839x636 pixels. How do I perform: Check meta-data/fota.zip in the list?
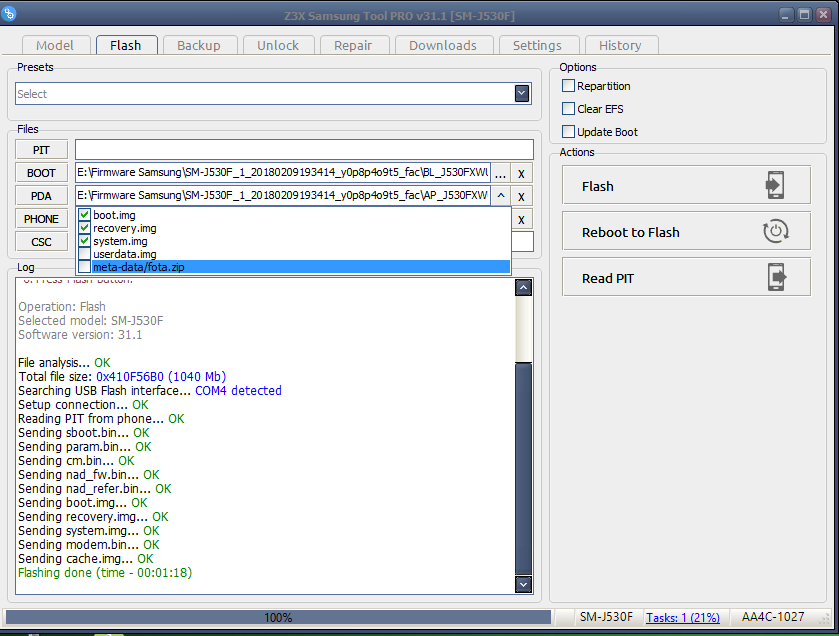84,266
